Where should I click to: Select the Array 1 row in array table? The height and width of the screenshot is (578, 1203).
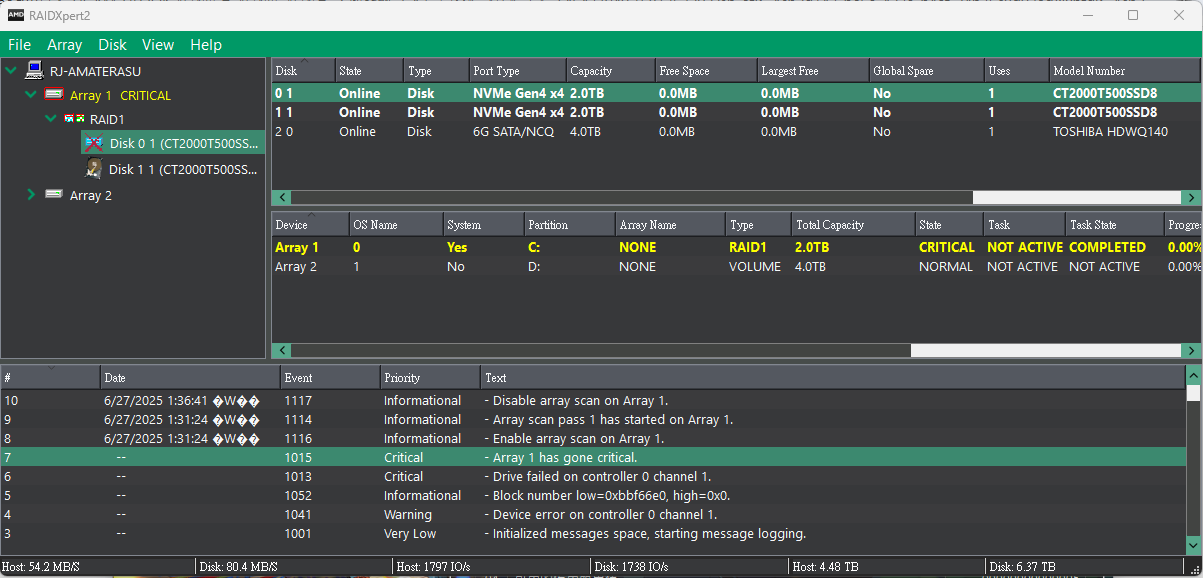pyautogui.click(x=736, y=247)
